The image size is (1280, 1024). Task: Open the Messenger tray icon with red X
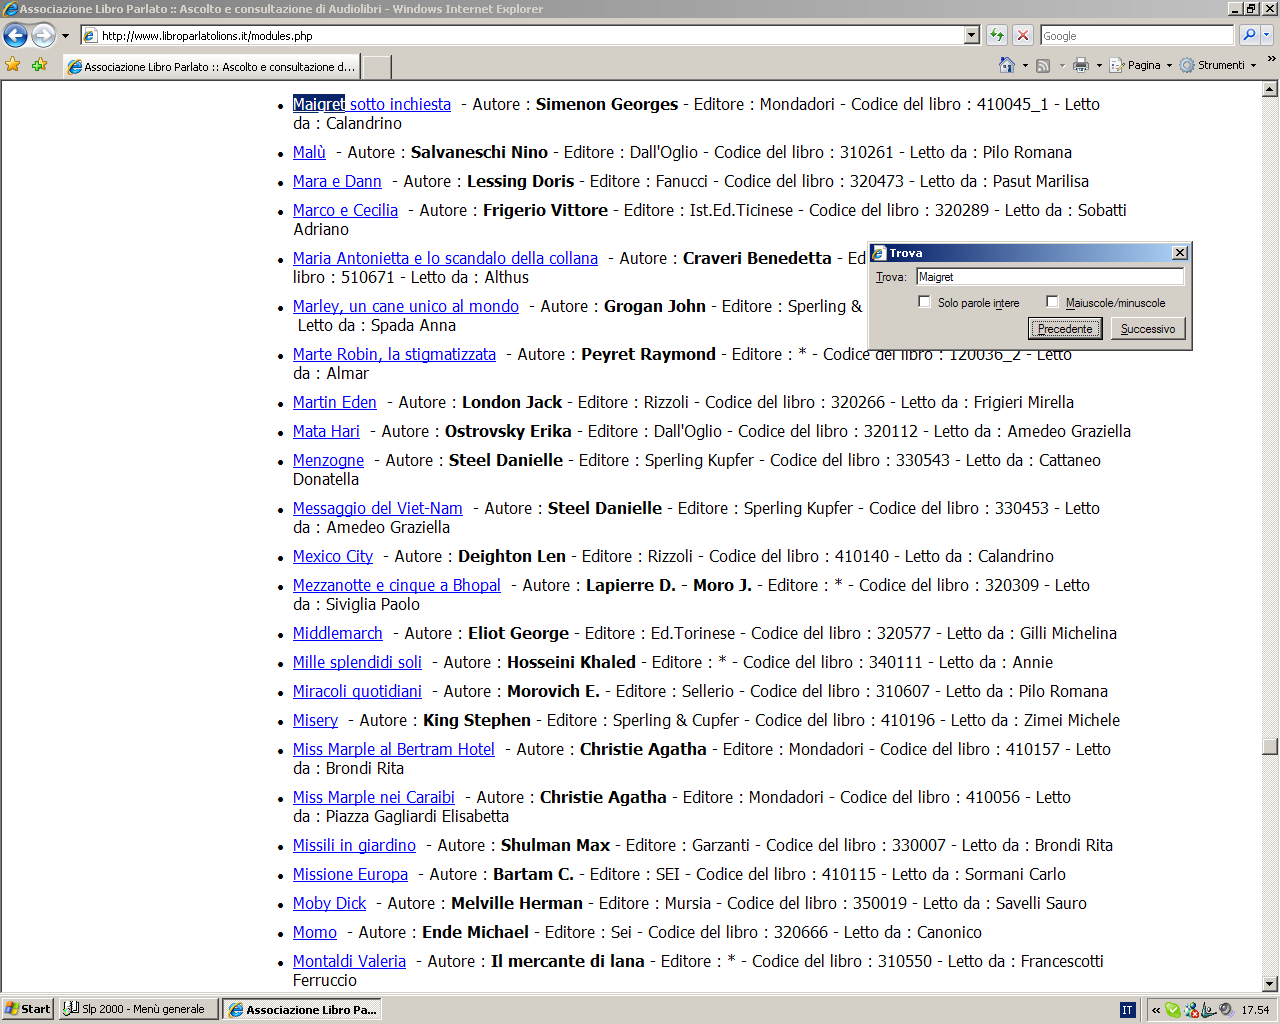click(x=1191, y=1010)
